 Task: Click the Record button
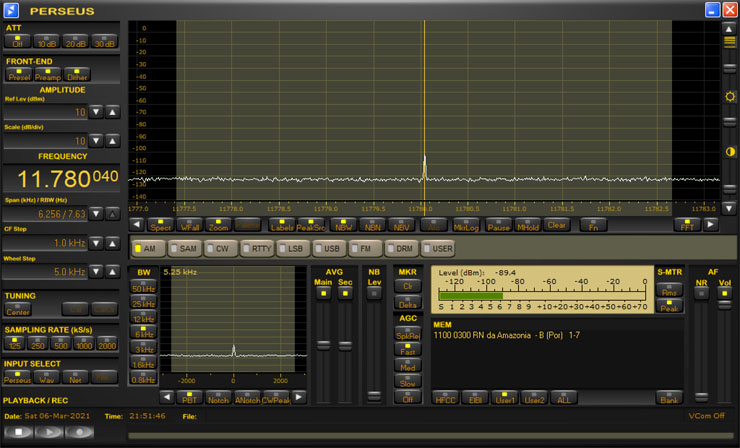point(79,431)
